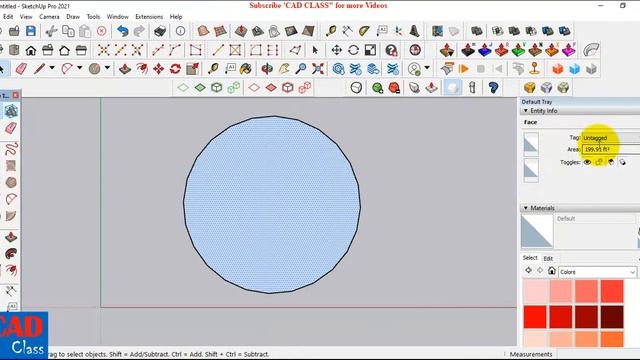Open the Colors material library dropdown
Viewport: 640px width, 360px height.
(597, 272)
